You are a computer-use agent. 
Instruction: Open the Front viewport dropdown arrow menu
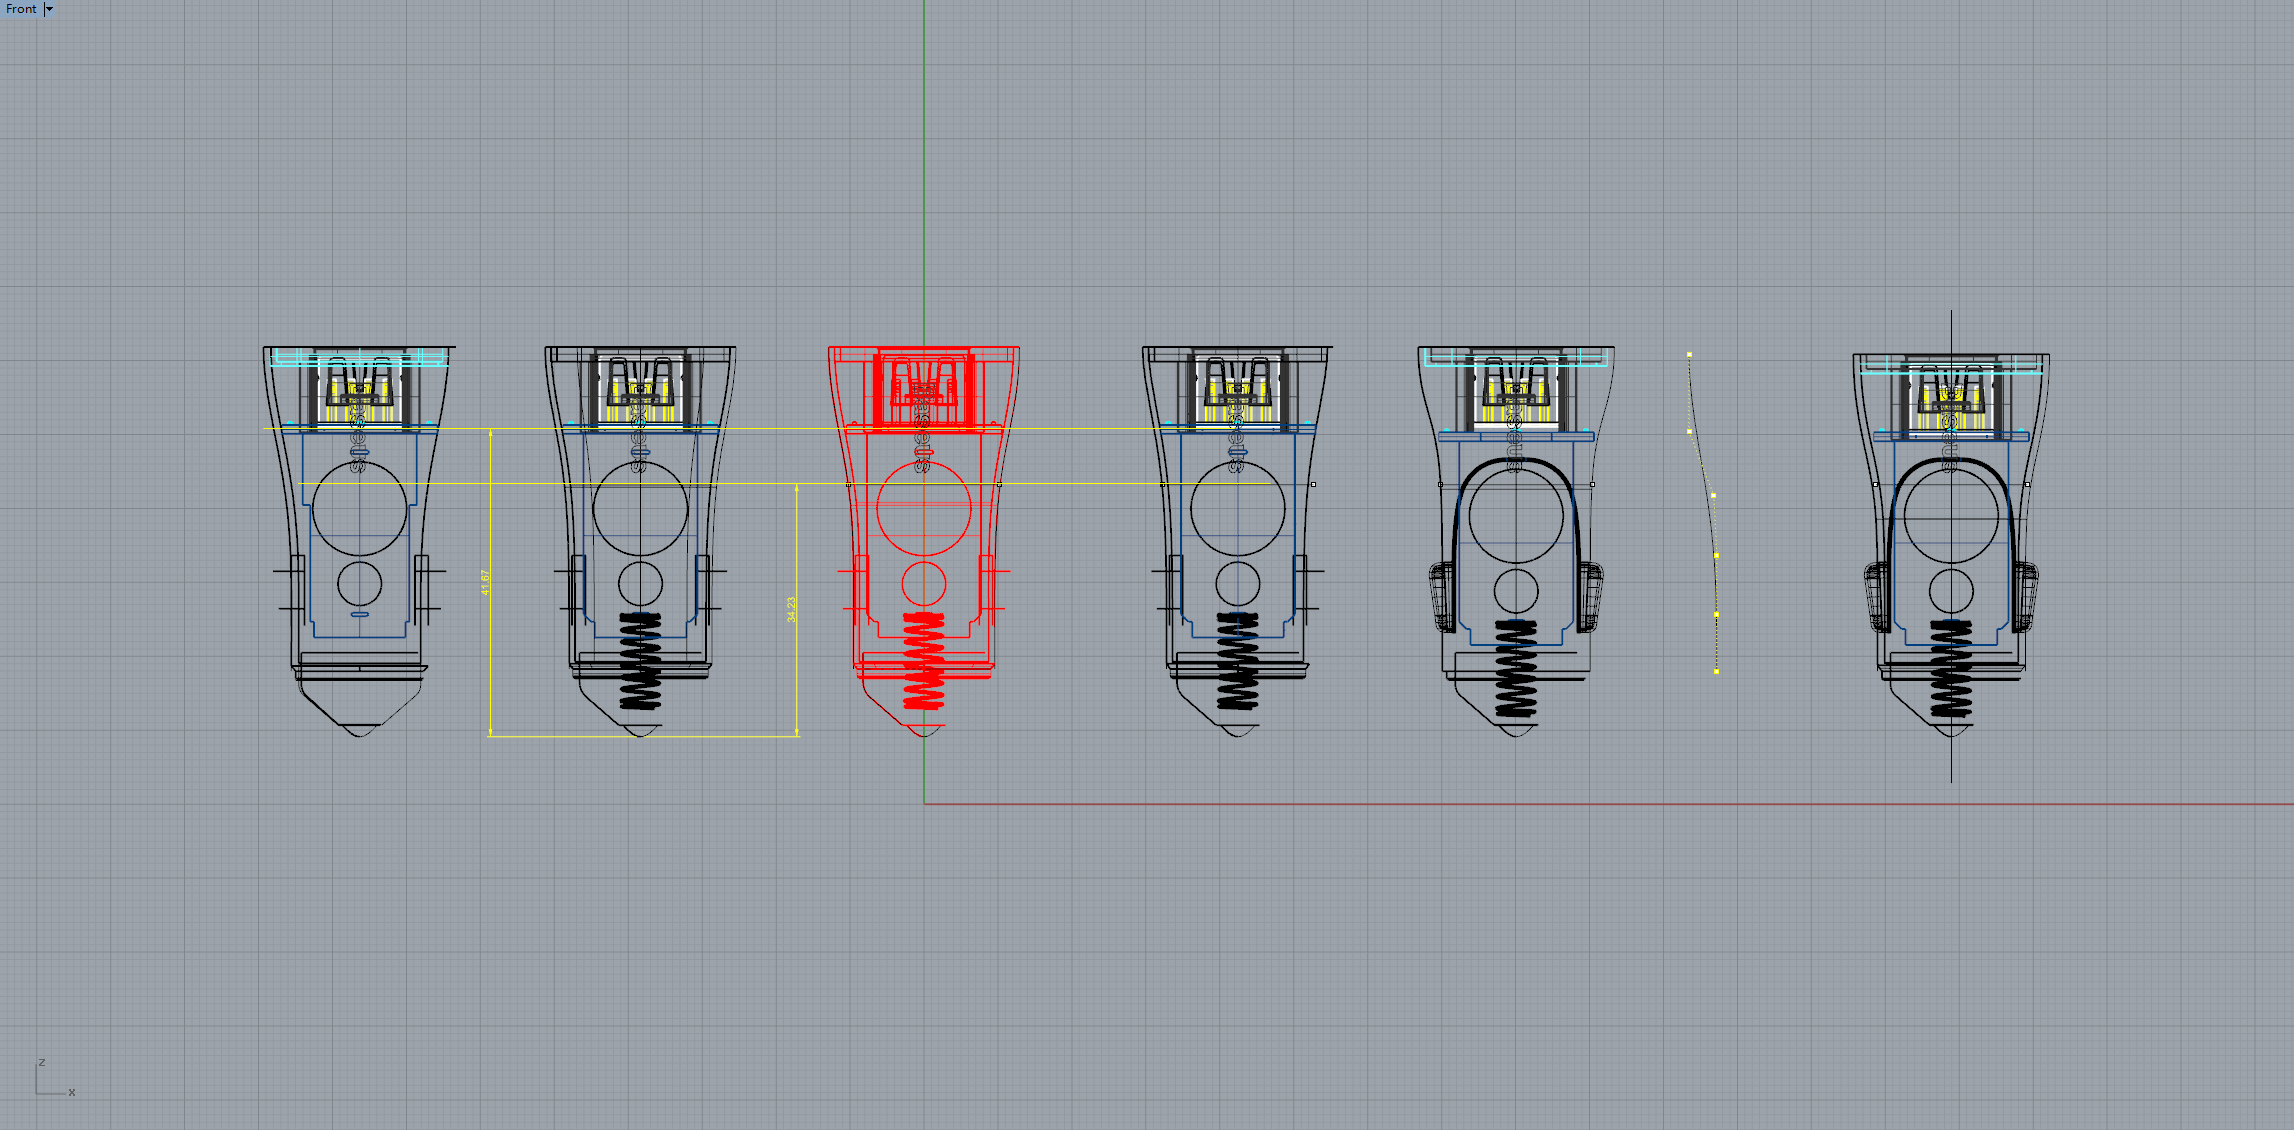point(49,9)
